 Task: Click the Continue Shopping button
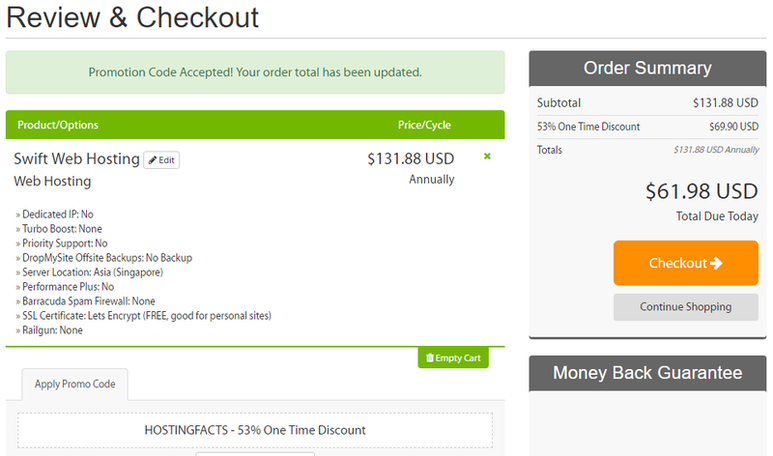685,307
